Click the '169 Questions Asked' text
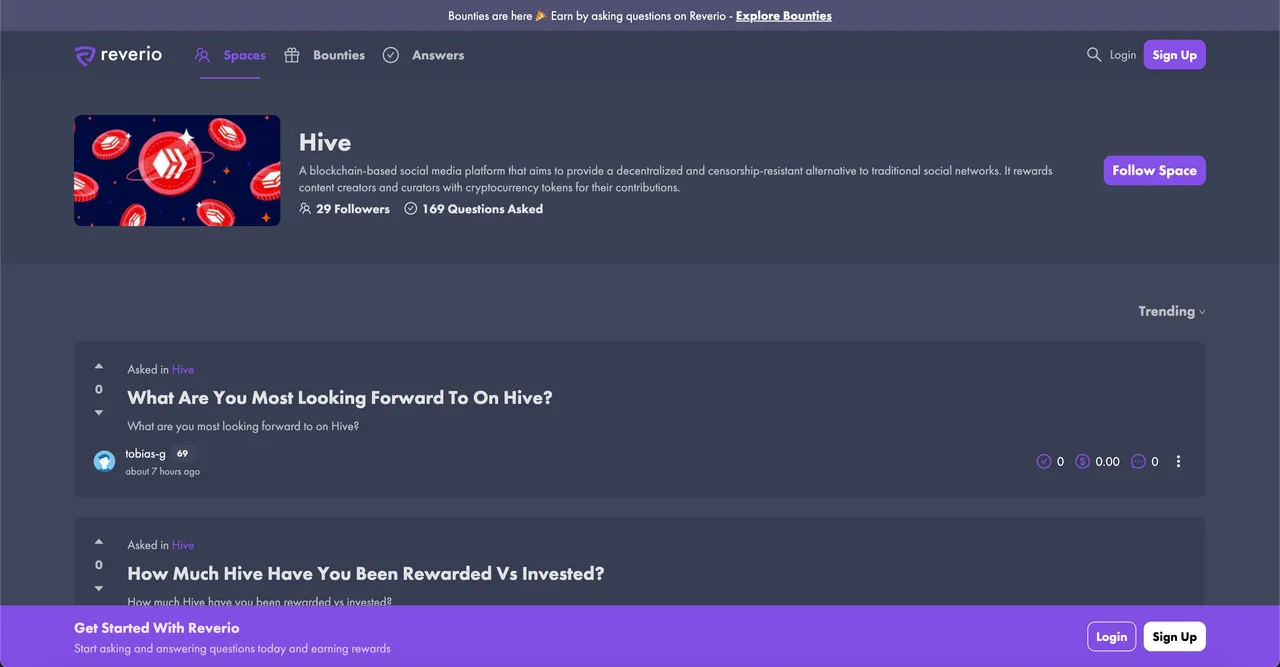This screenshot has width=1280, height=667. (482, 209)
